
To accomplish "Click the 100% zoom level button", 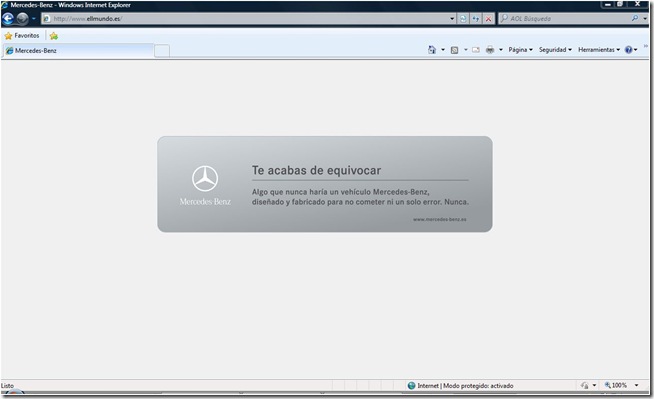I will point(616,385).
